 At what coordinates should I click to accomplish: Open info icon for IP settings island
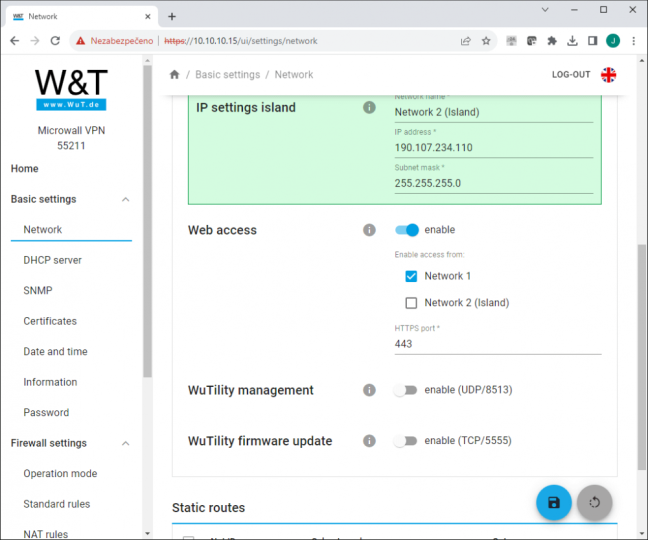pos(369,107)
